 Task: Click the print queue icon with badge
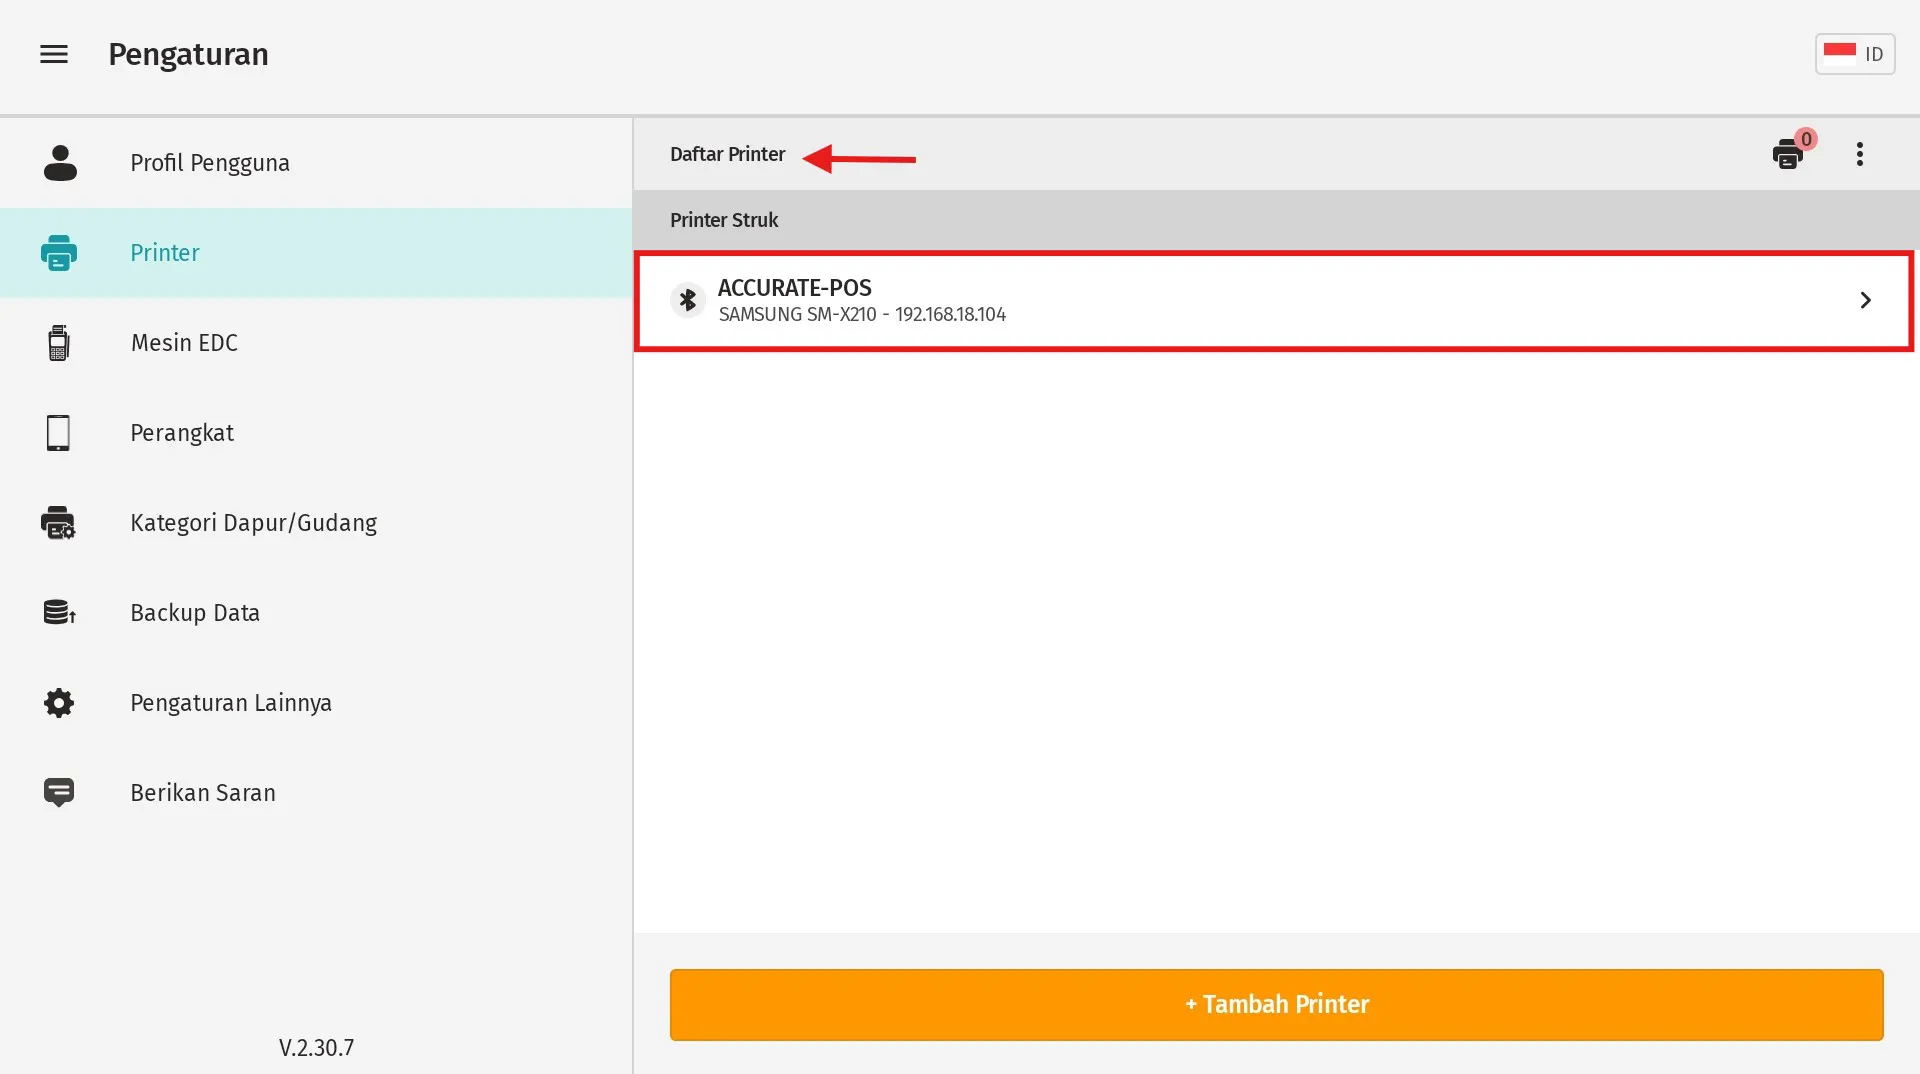pyautogui.click(x=1788, y=155)
